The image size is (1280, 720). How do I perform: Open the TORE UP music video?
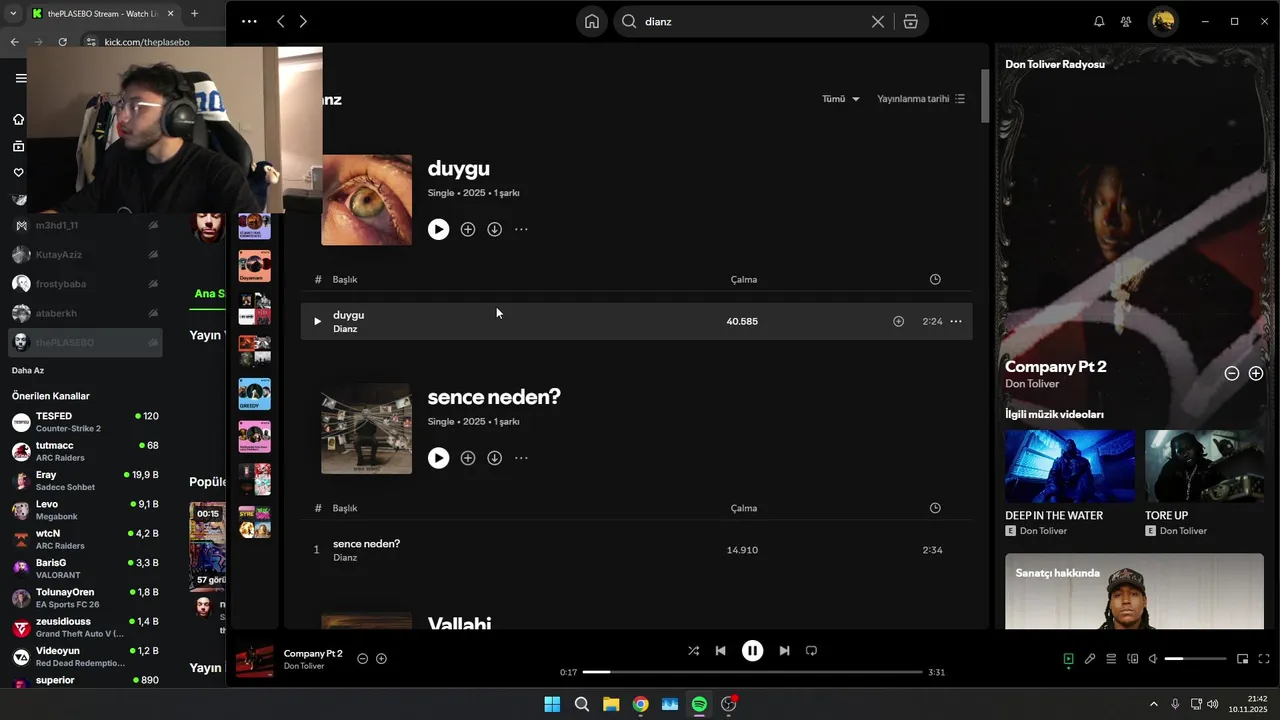pos(1204,466)
